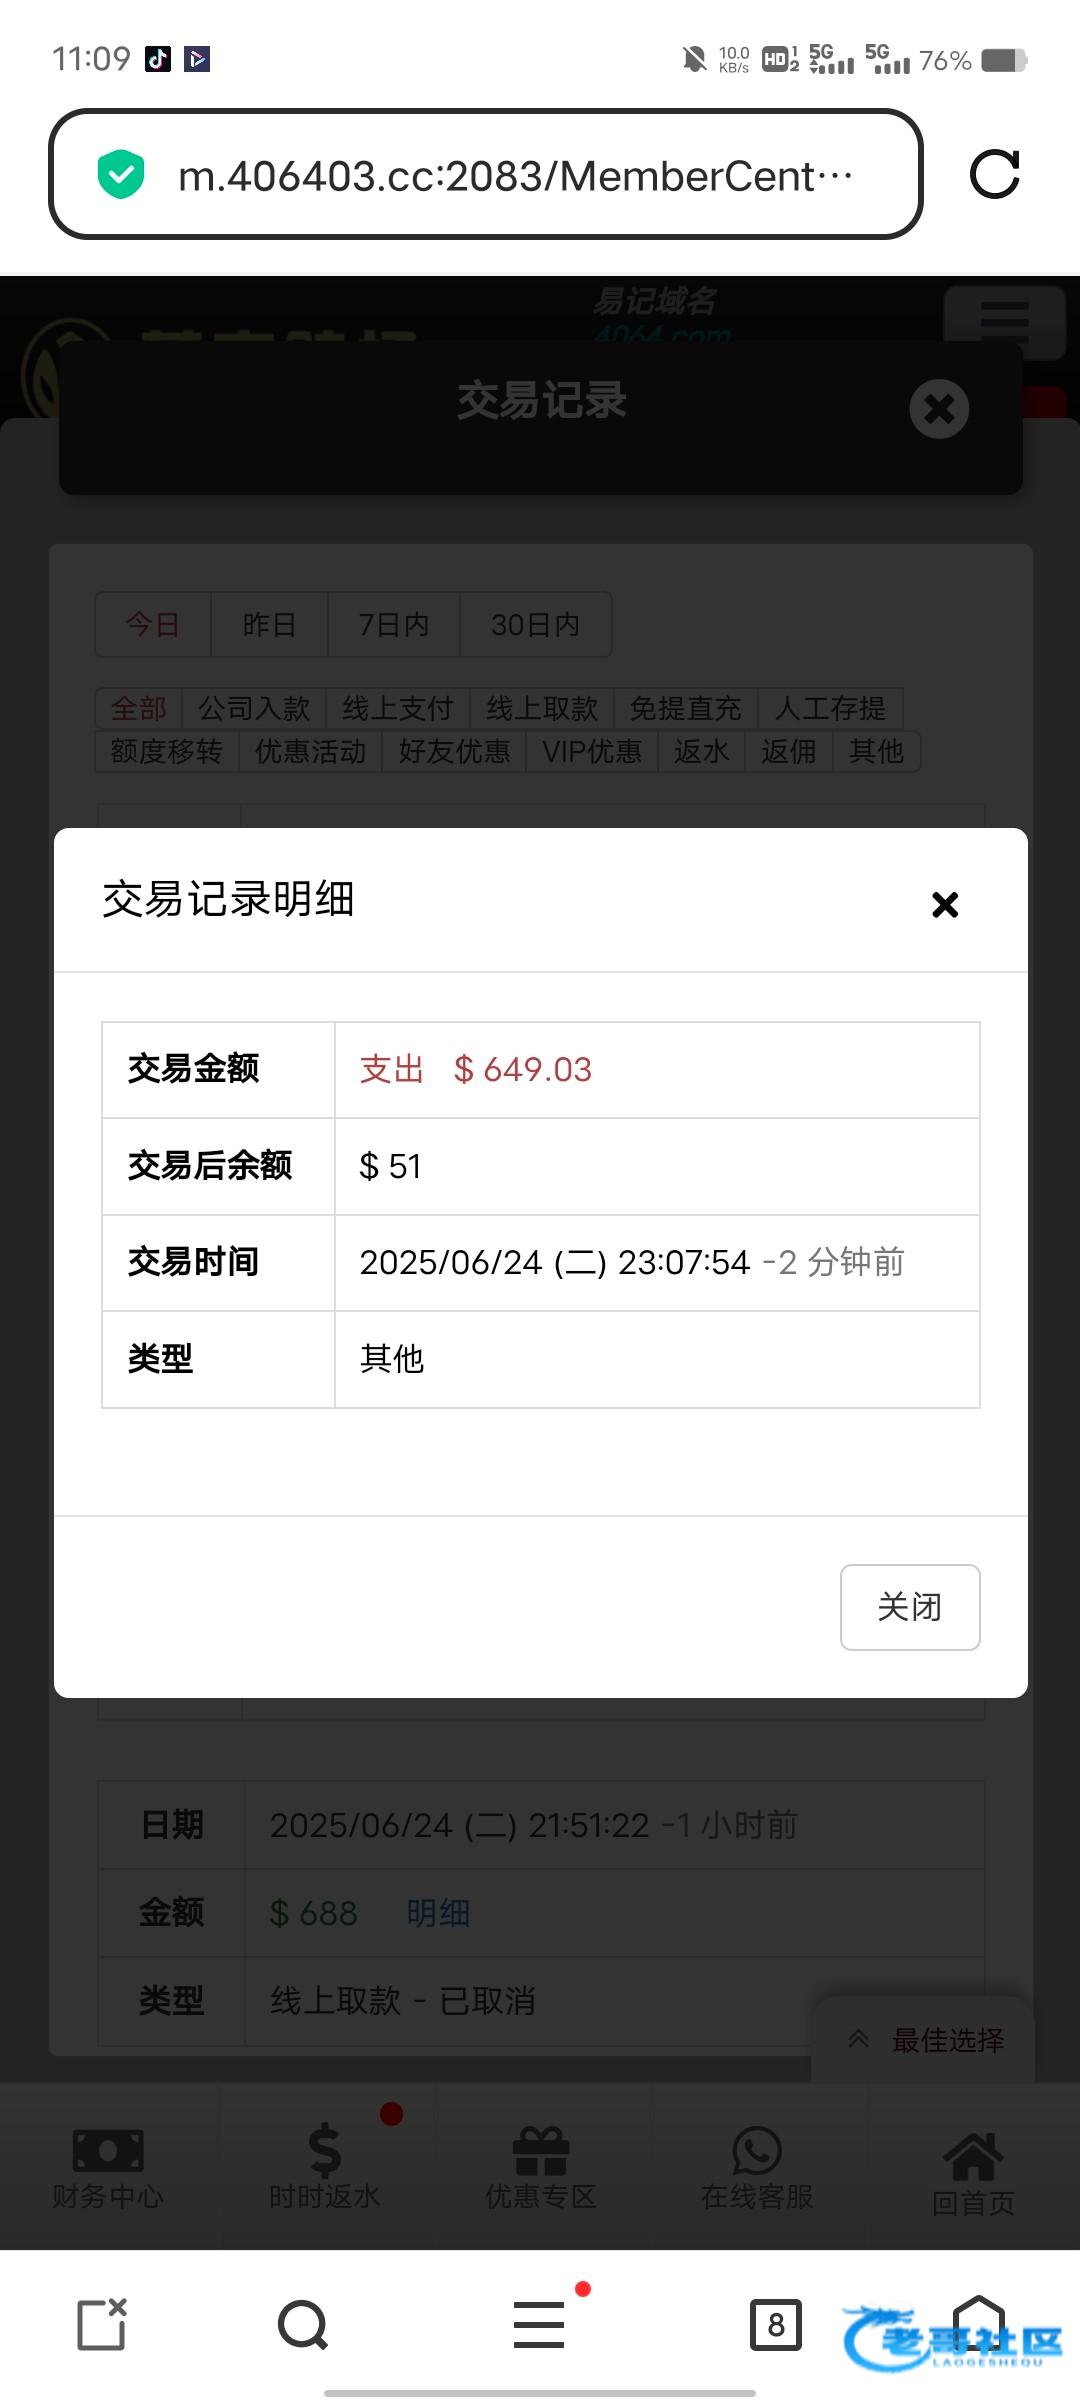This screenshot has width=1080, height=2400.
Task: Open 明细 link beside $ 688
Action: pos(438,1913)
